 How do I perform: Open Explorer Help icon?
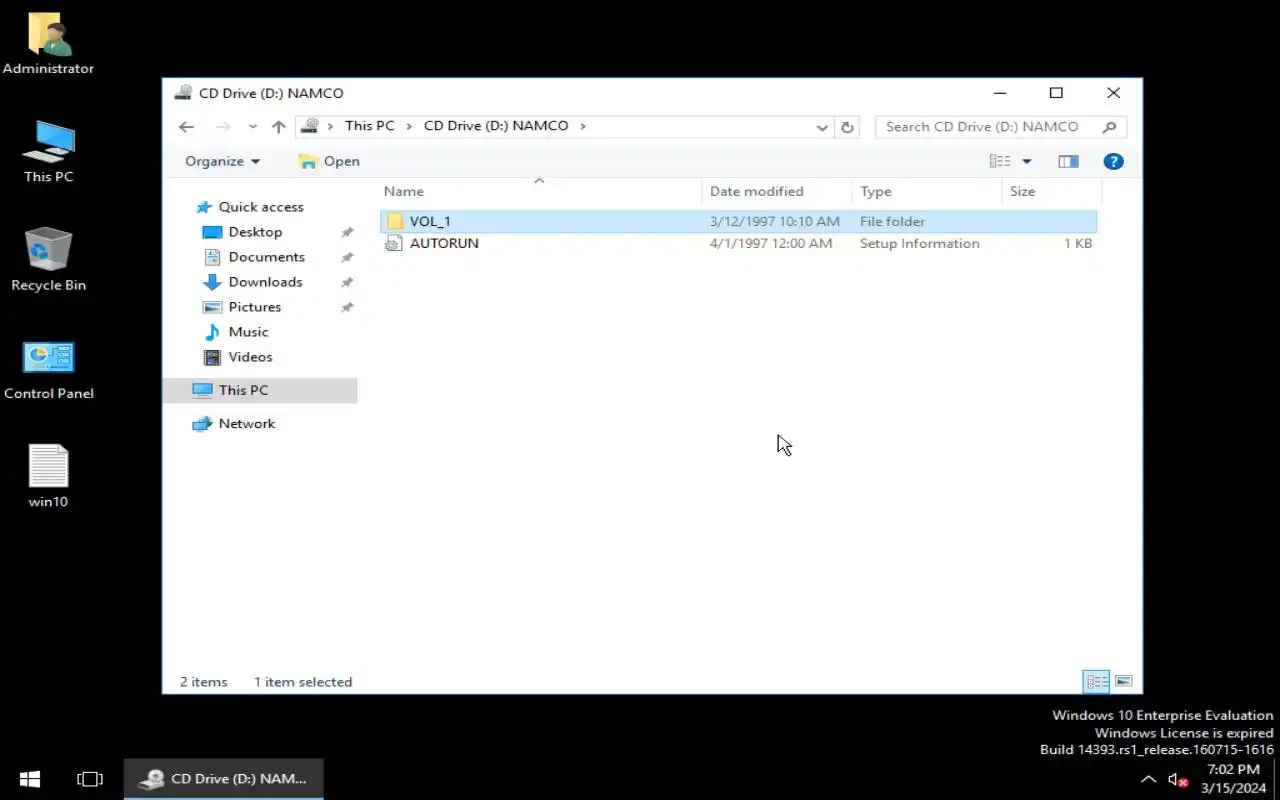(1113, 161)
